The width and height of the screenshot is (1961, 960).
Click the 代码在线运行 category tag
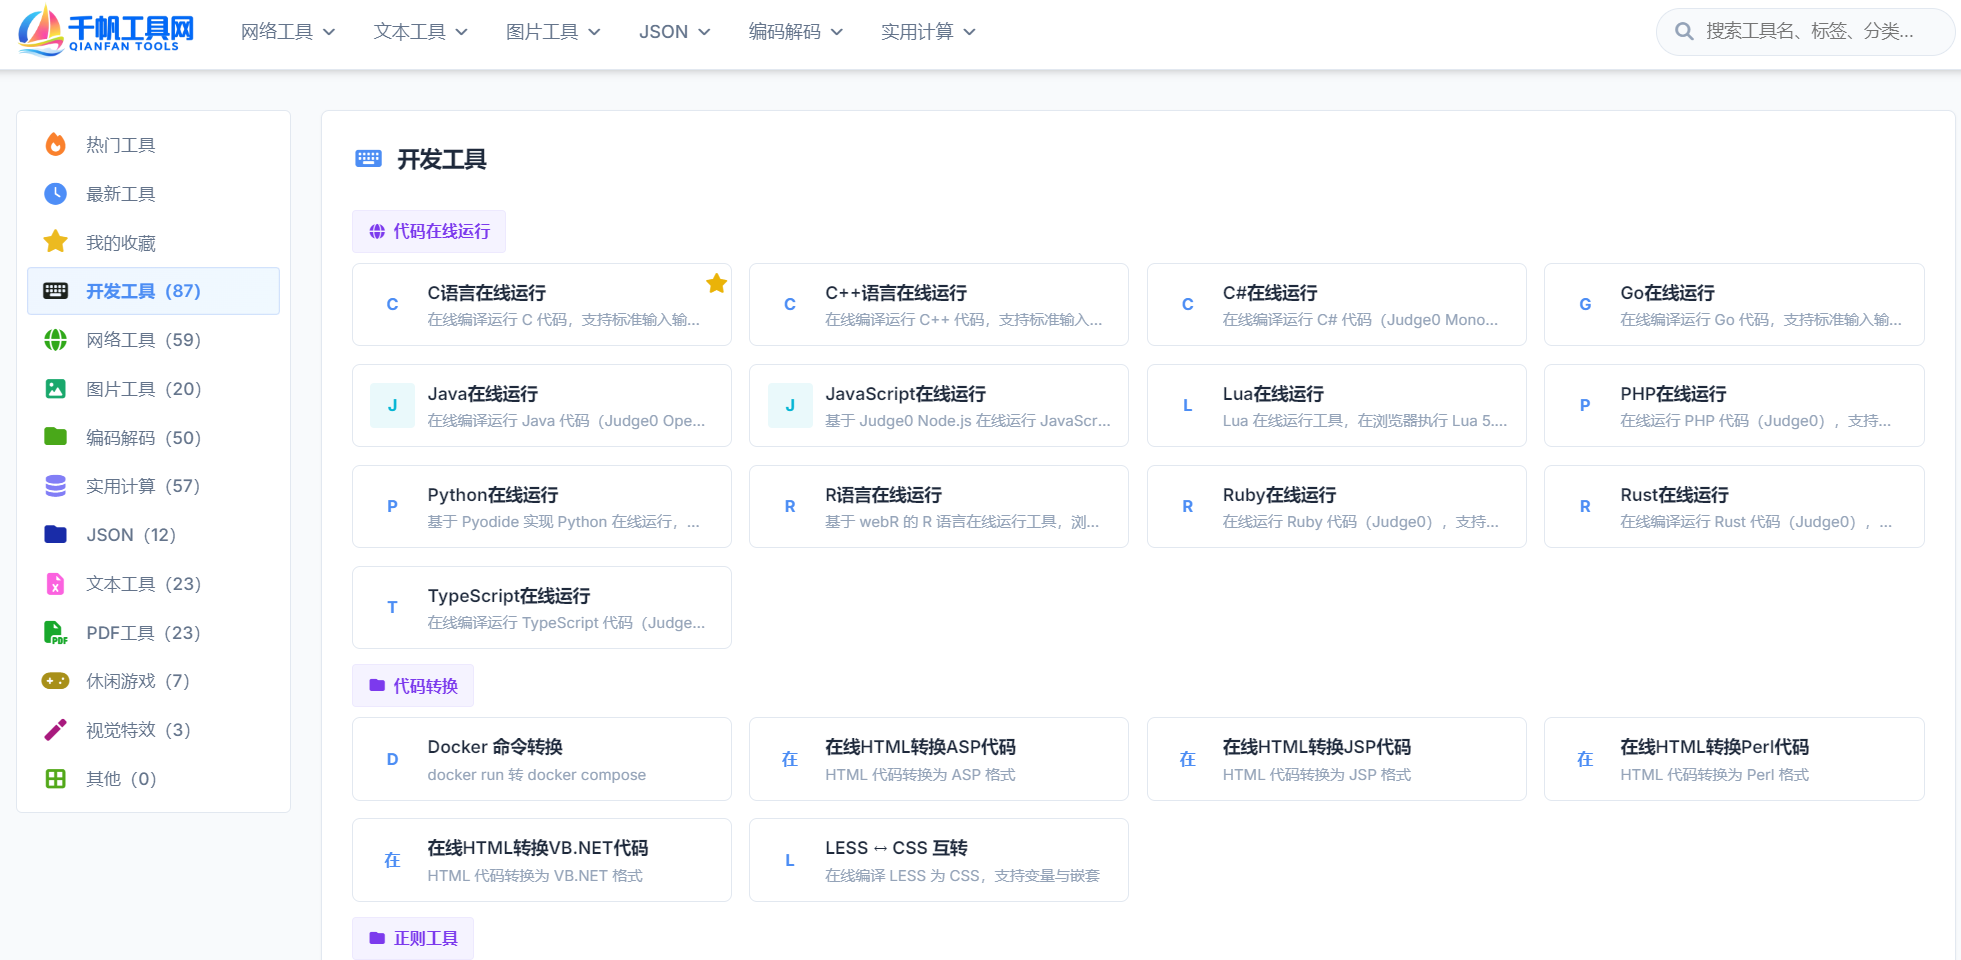[x=429, y=231]
